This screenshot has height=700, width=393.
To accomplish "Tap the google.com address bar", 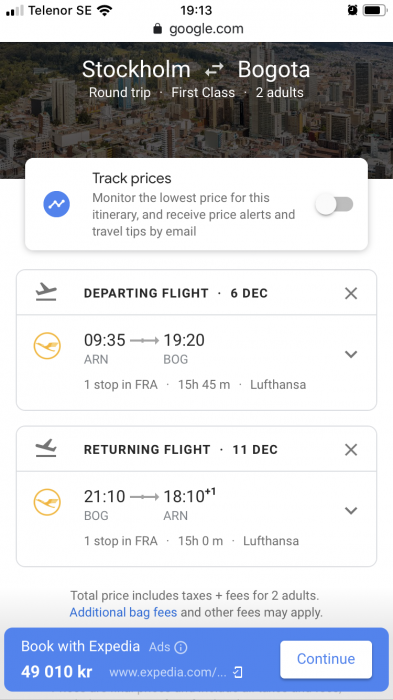I will [196, 29].
